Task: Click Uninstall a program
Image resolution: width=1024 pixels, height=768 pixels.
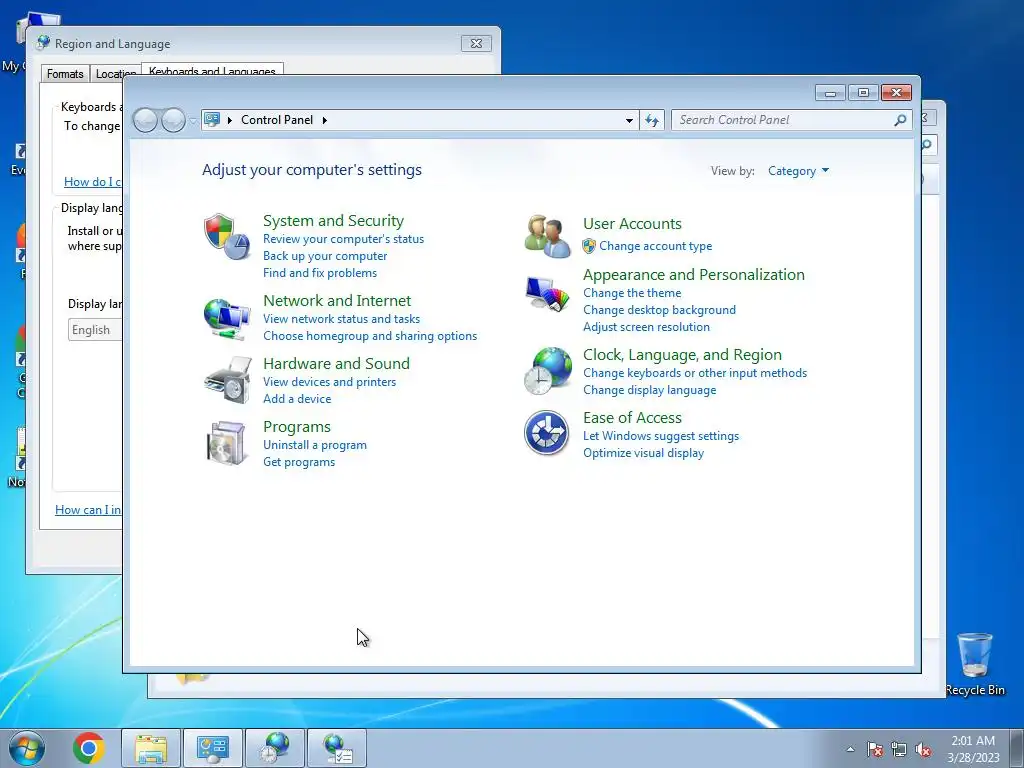Action: click(x=314, y=445)
